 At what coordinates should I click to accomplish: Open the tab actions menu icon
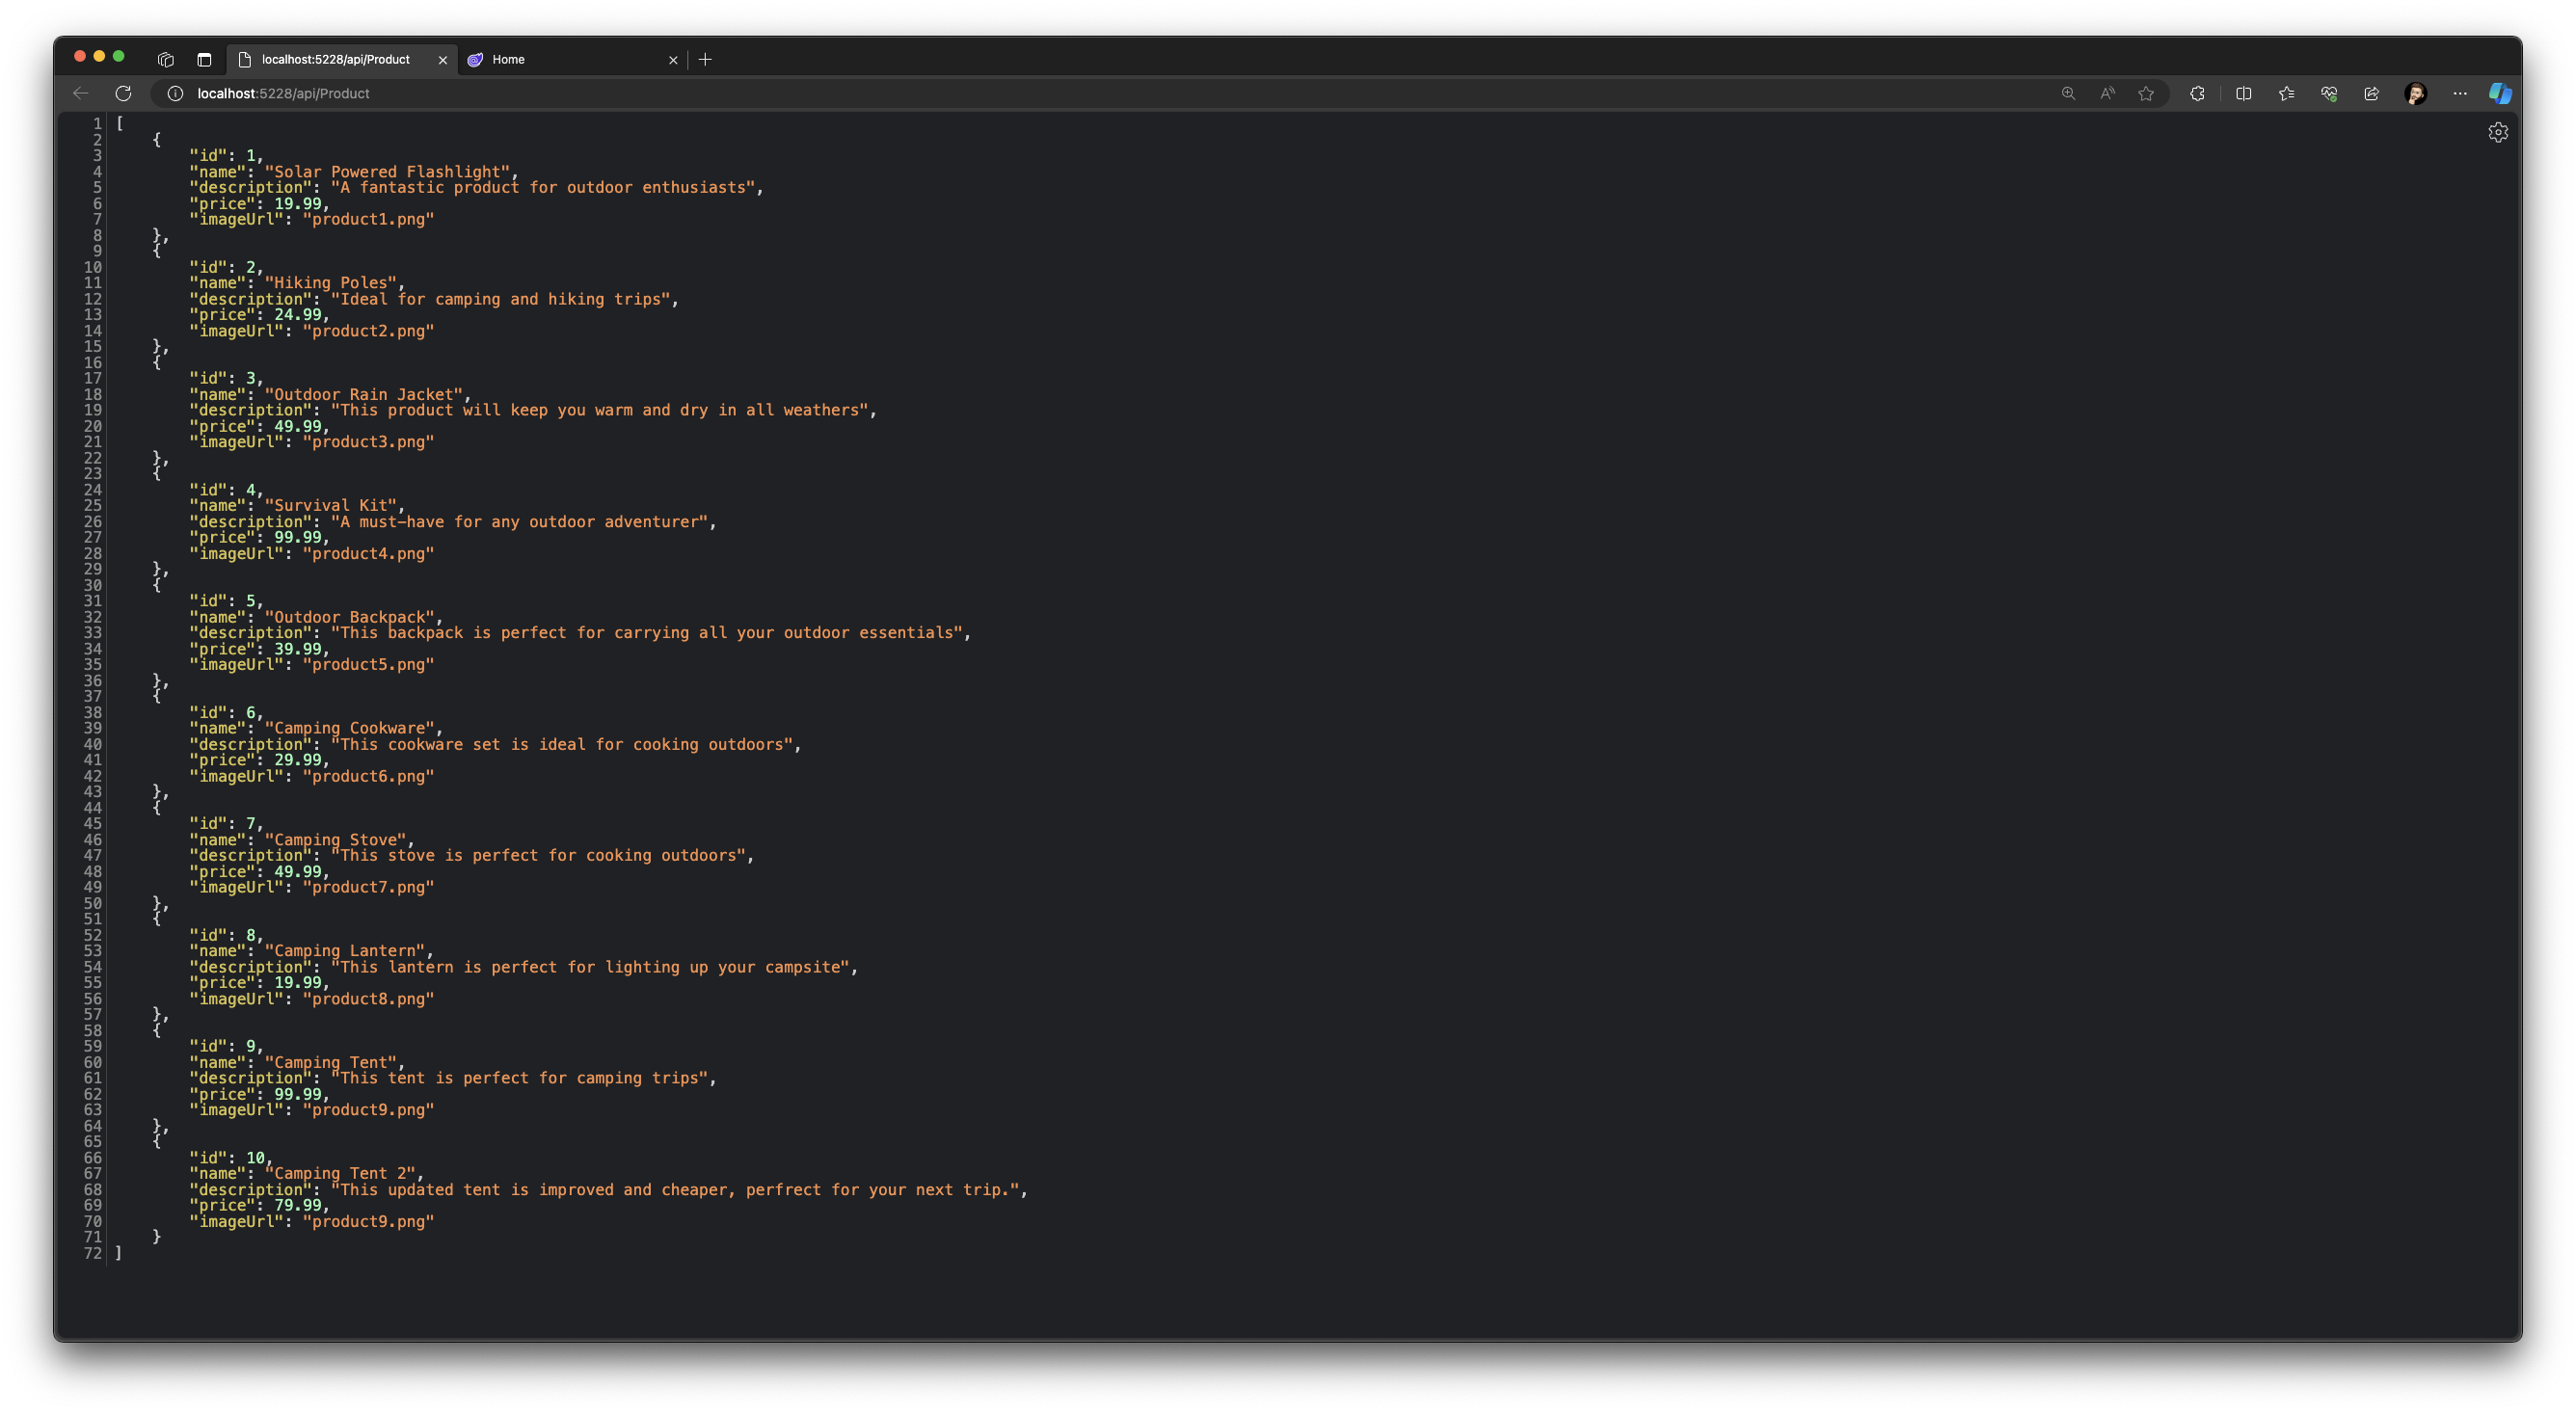click(204, 59)
